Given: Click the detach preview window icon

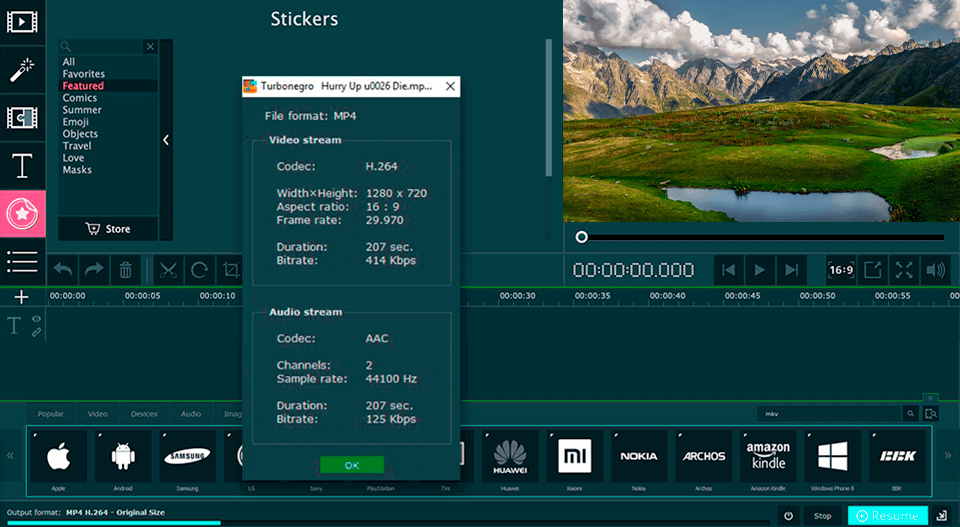Looking at the screenshot, I should point(872,270).
